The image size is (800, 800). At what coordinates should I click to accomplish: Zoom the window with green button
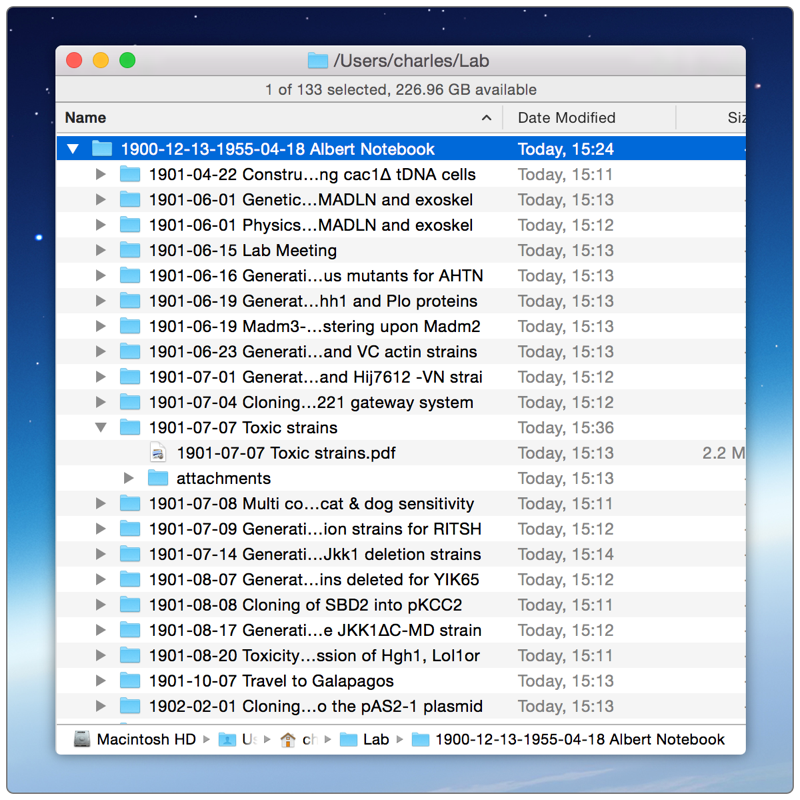coord(128,60)
